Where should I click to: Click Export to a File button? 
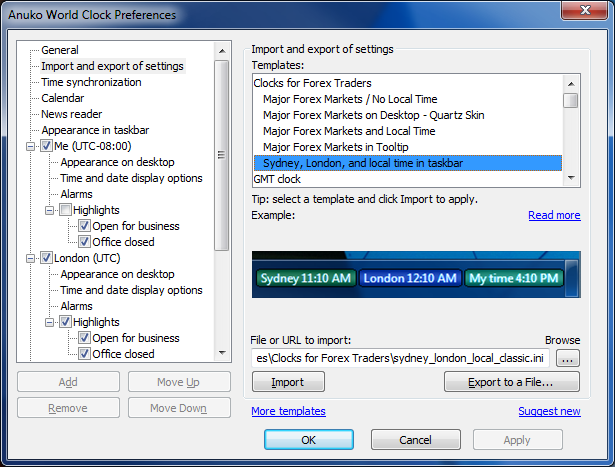click(511, 382)
